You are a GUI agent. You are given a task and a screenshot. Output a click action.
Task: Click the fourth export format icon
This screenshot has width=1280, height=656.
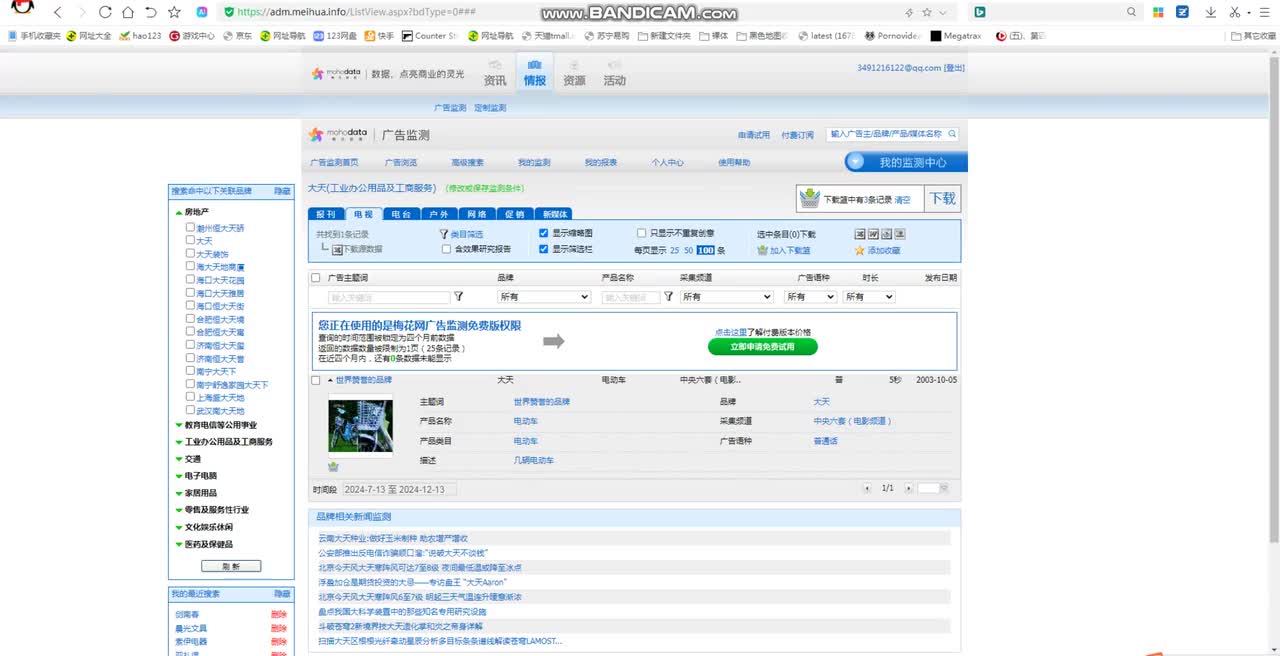pos(899,234)
